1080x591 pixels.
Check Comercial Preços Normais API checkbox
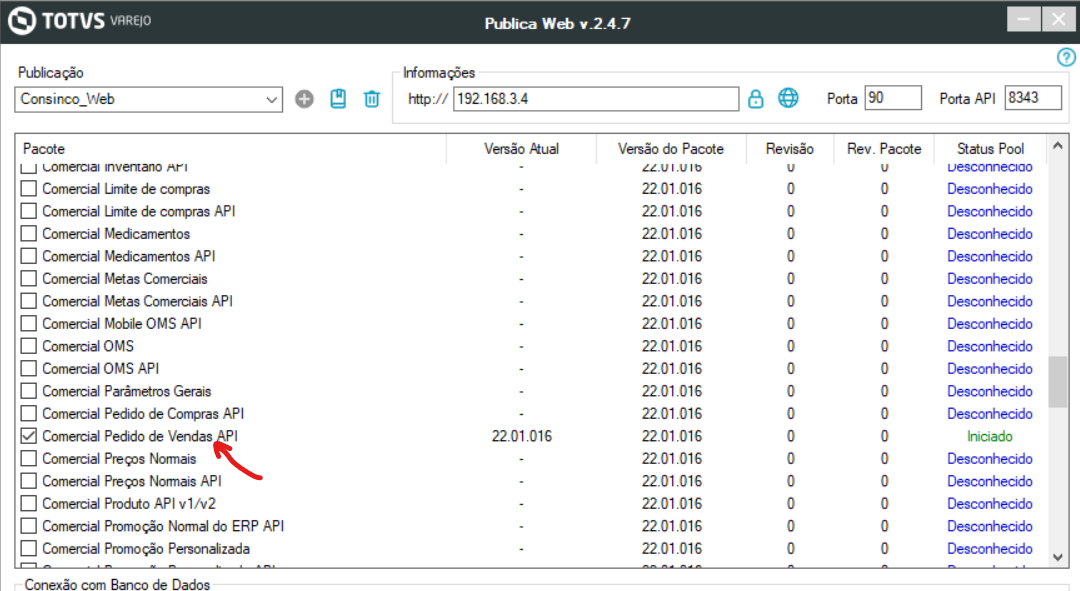point(28,481)
